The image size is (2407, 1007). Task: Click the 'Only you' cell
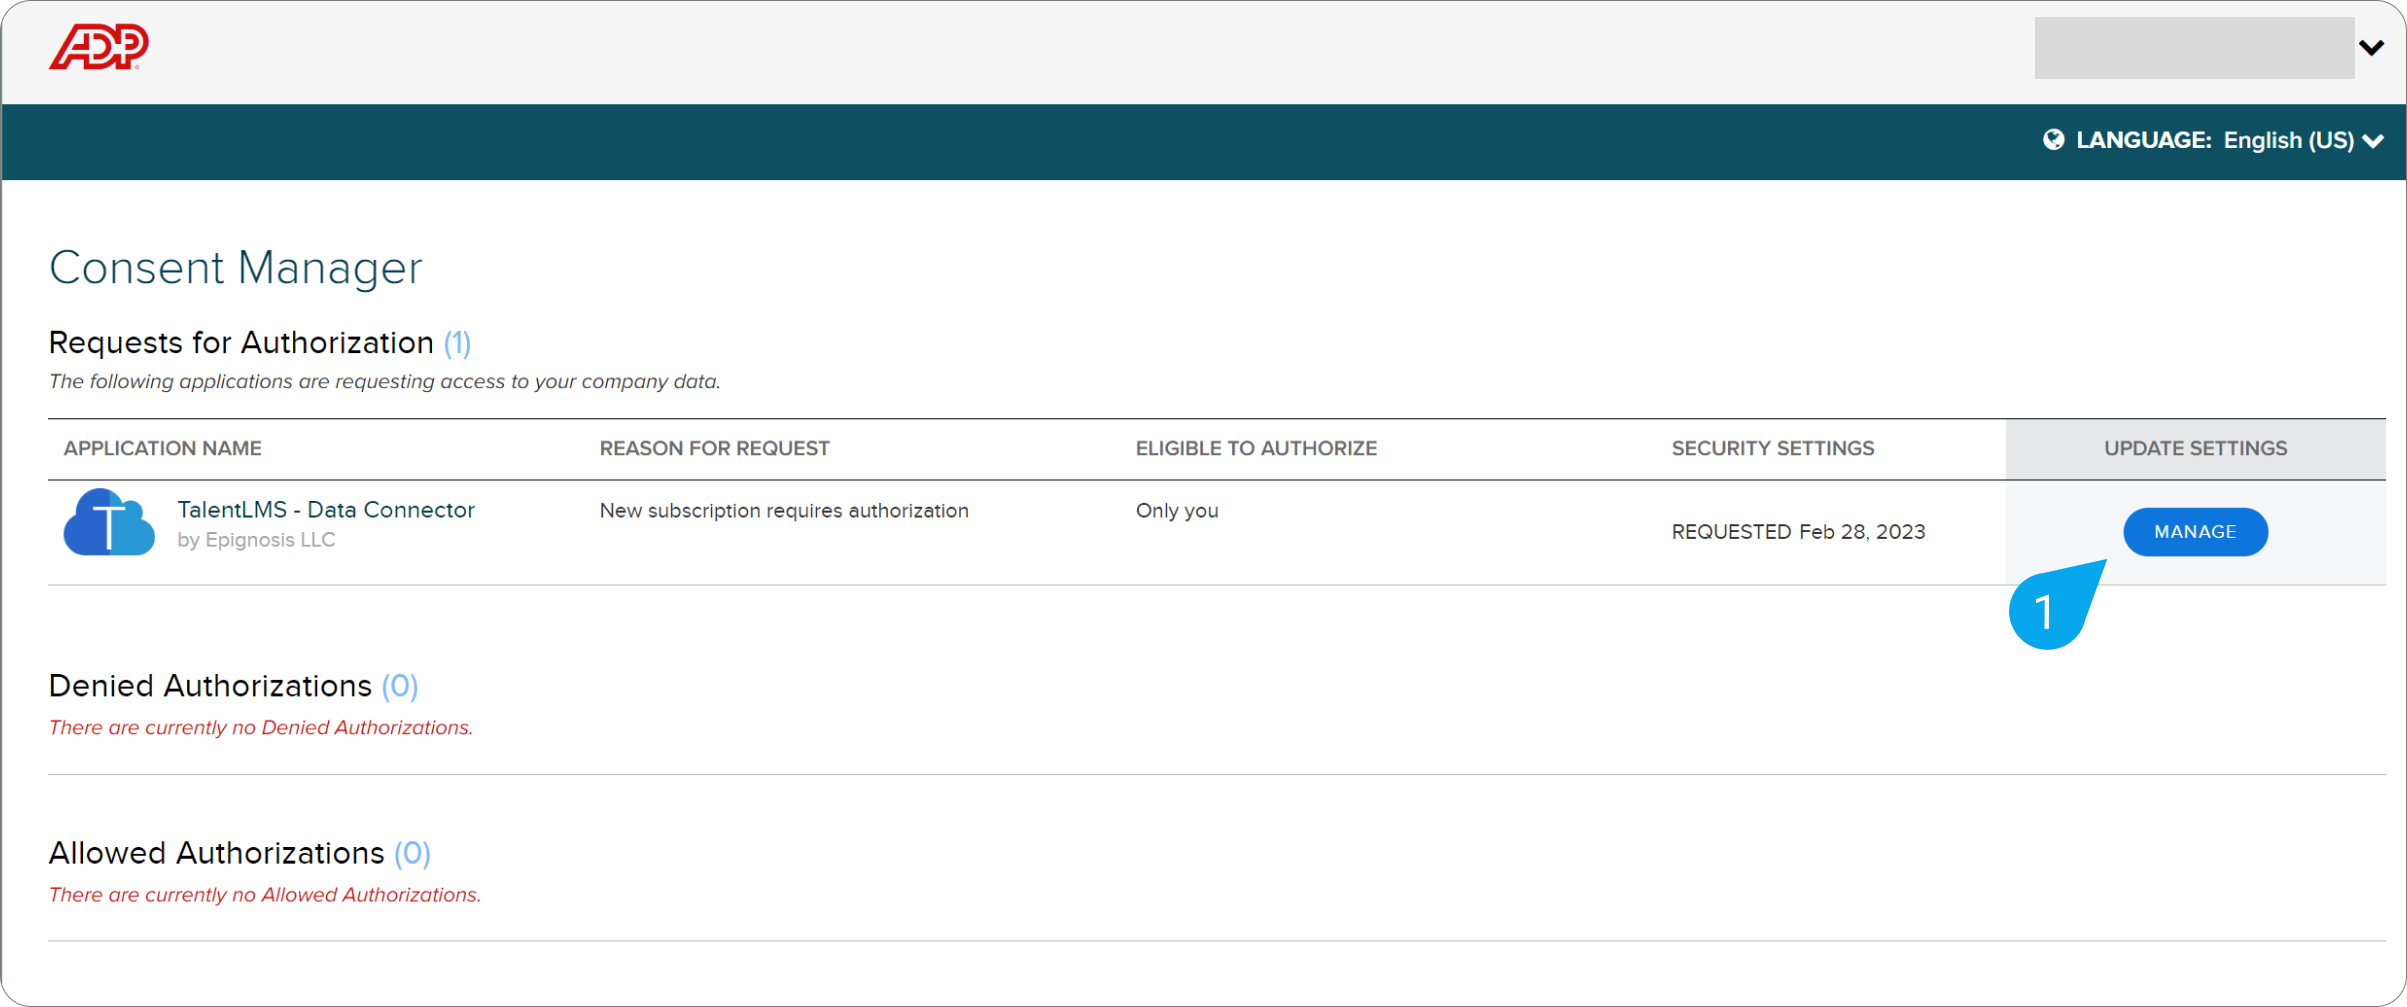pyautogui.click(x=1177, y=511)
